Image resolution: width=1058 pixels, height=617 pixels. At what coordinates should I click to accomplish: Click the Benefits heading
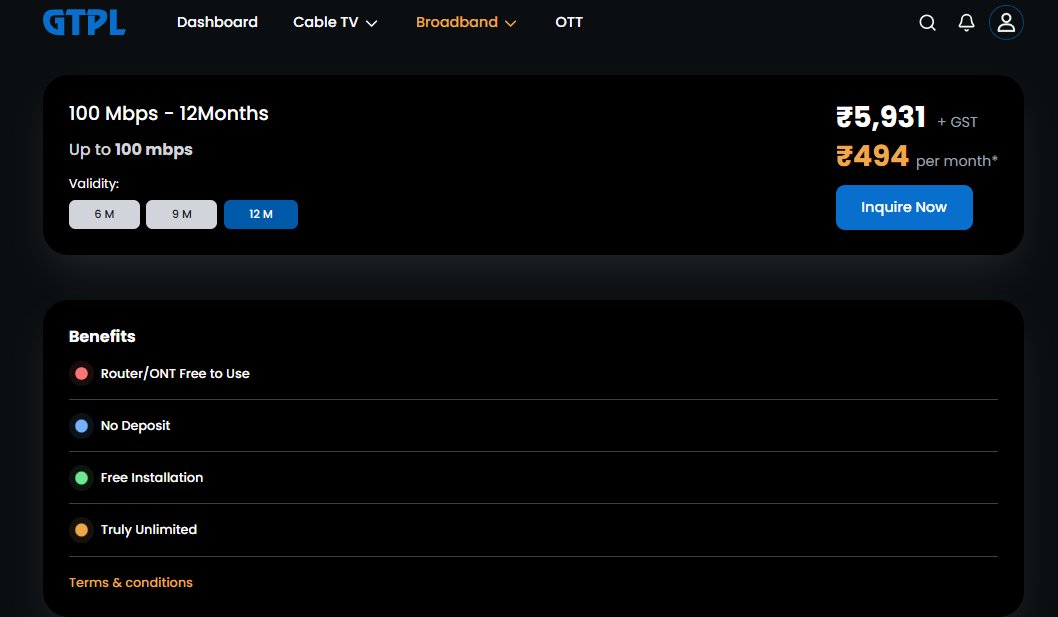[102, 336]
